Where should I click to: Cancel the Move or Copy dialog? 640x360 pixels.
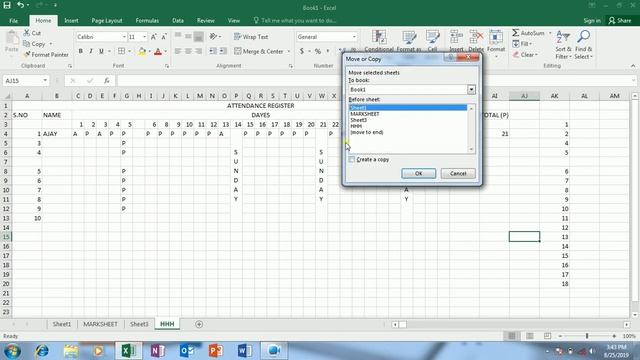(458, 173)
